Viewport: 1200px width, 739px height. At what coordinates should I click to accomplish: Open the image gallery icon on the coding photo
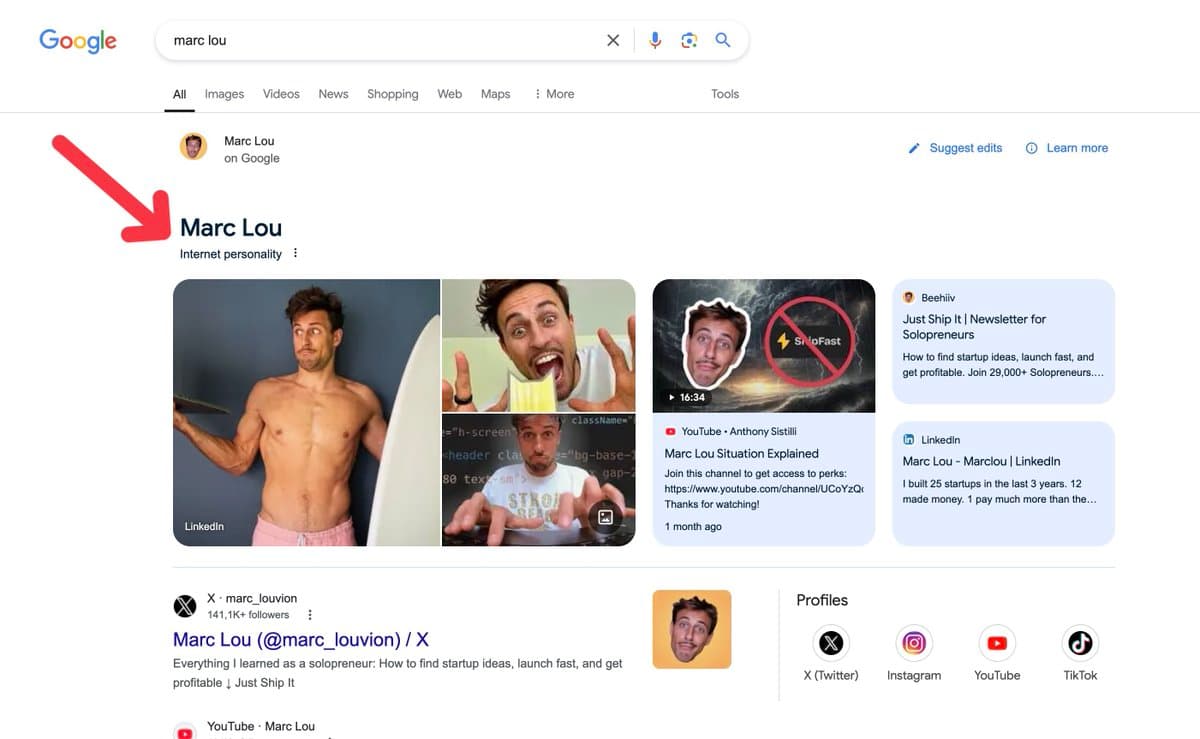[x=605, y=517]
